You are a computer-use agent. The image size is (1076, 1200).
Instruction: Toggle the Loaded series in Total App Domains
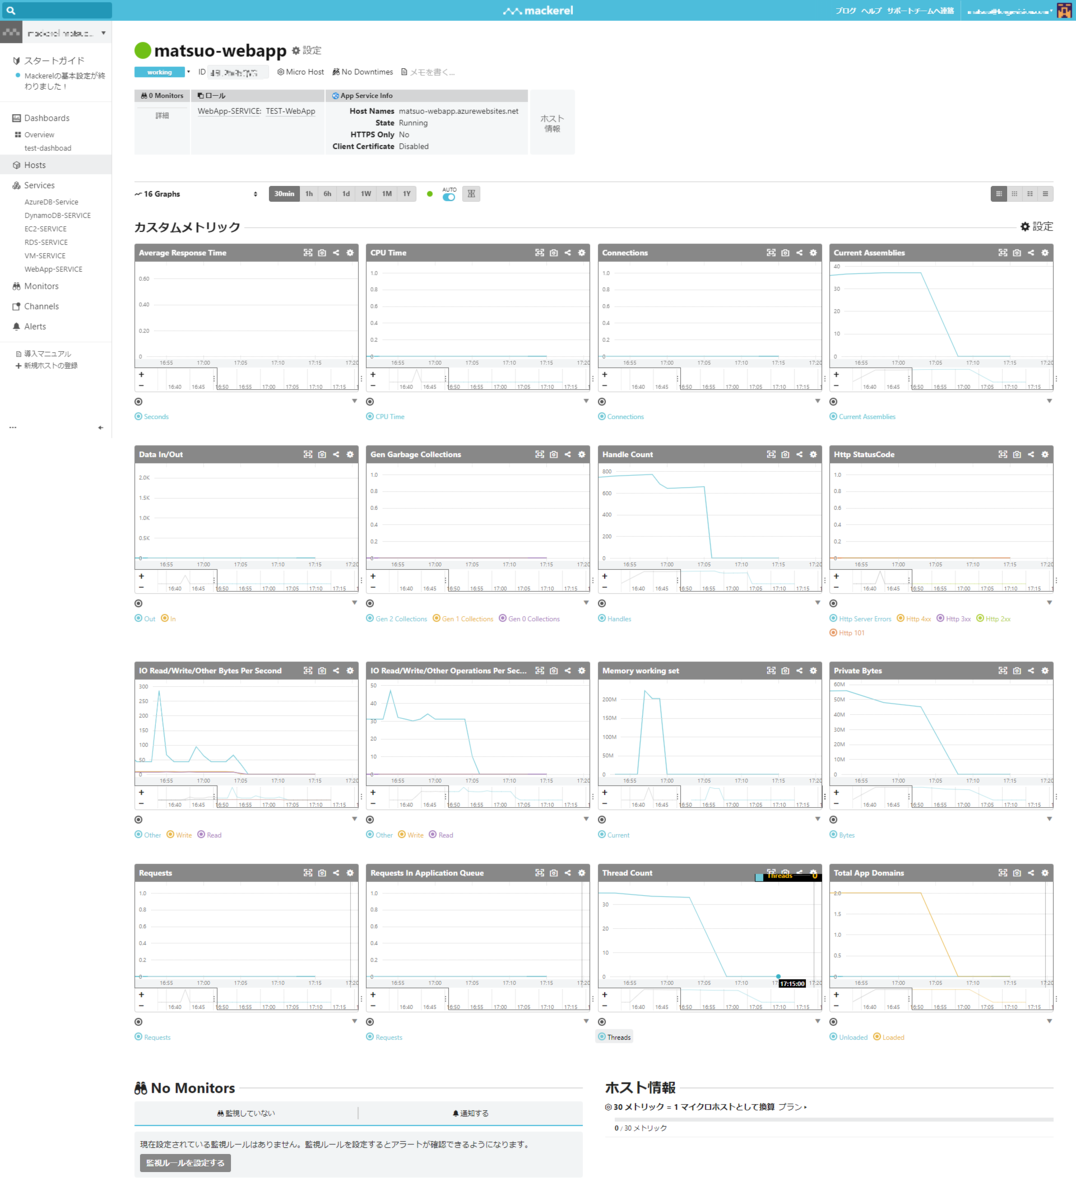(888, 1037)
